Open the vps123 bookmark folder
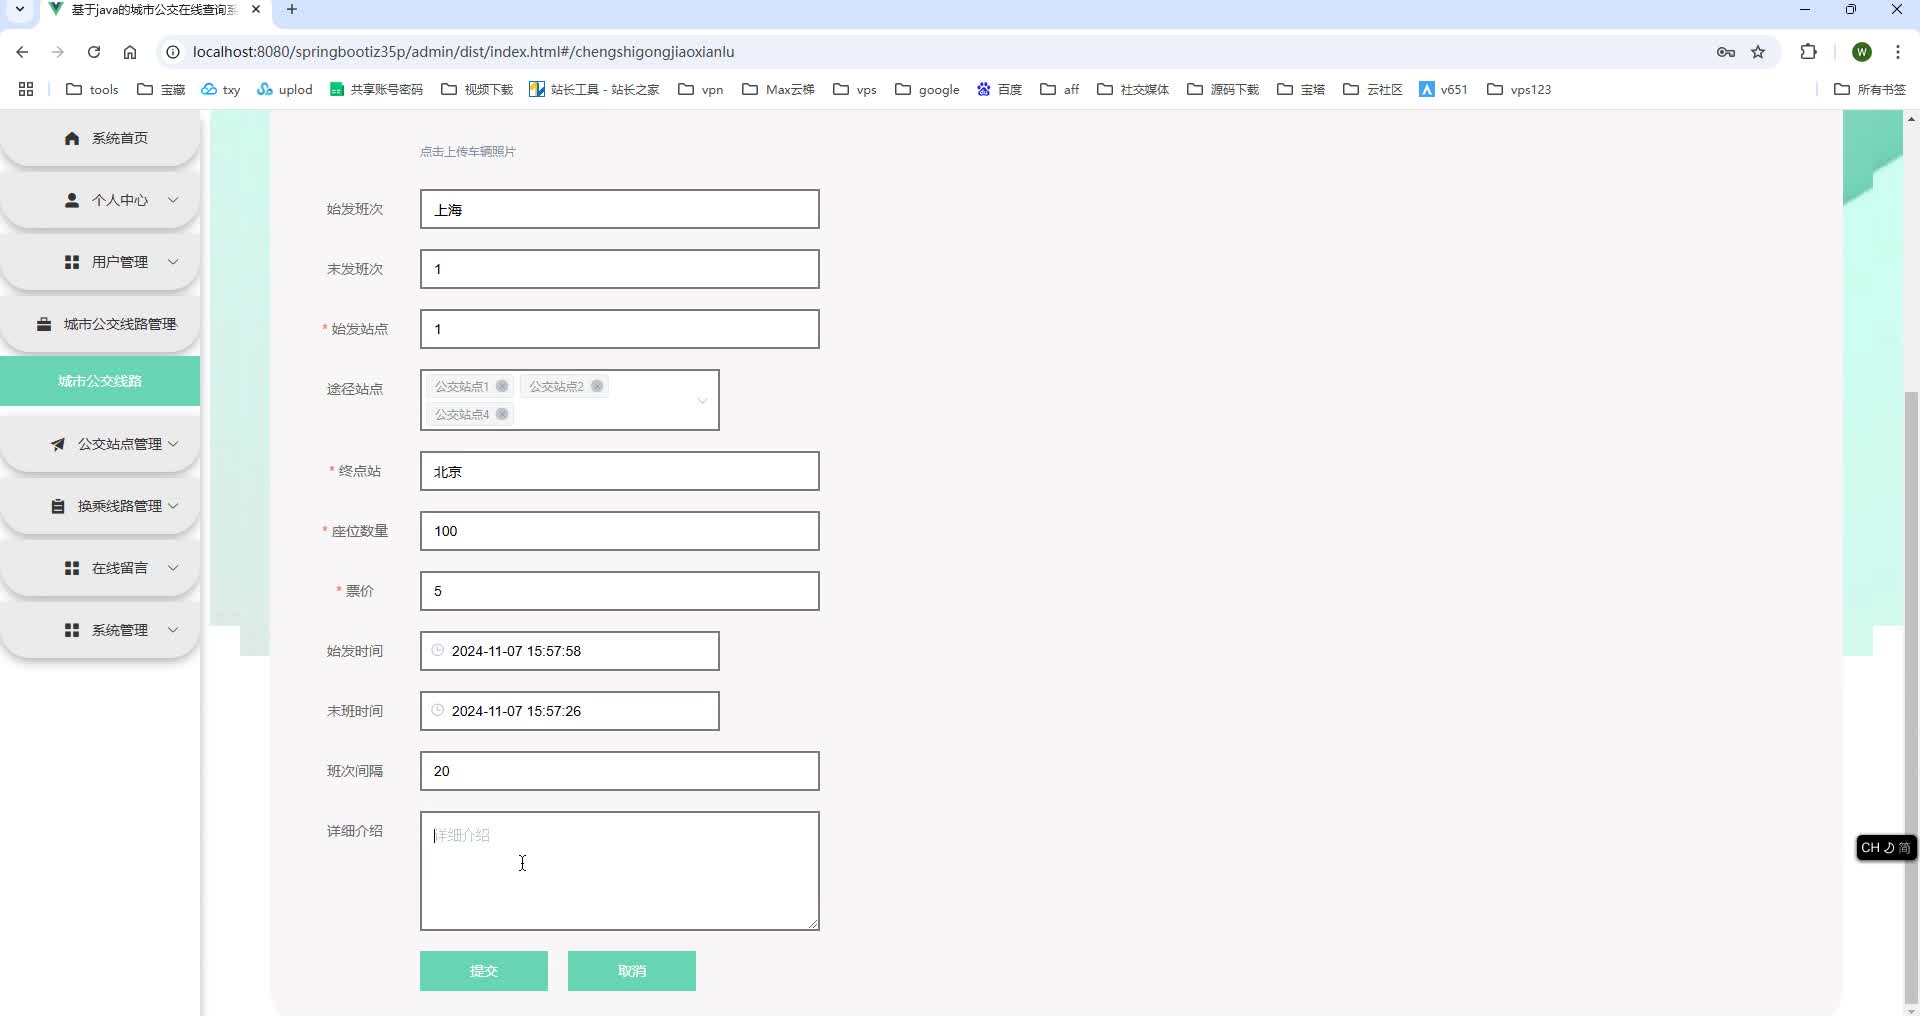Screen dimensions: 1920x1016 (1519, 89)
